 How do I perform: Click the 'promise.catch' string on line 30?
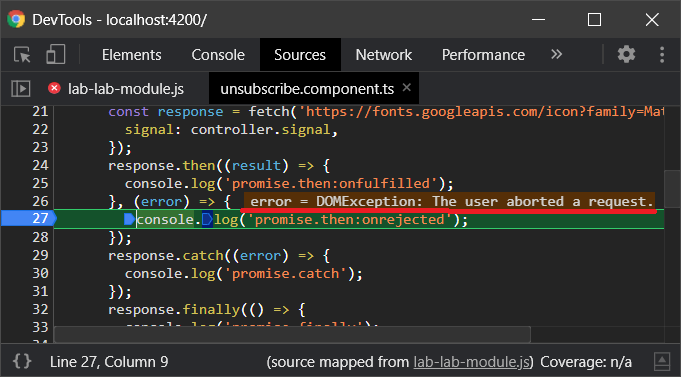point(285,273)
